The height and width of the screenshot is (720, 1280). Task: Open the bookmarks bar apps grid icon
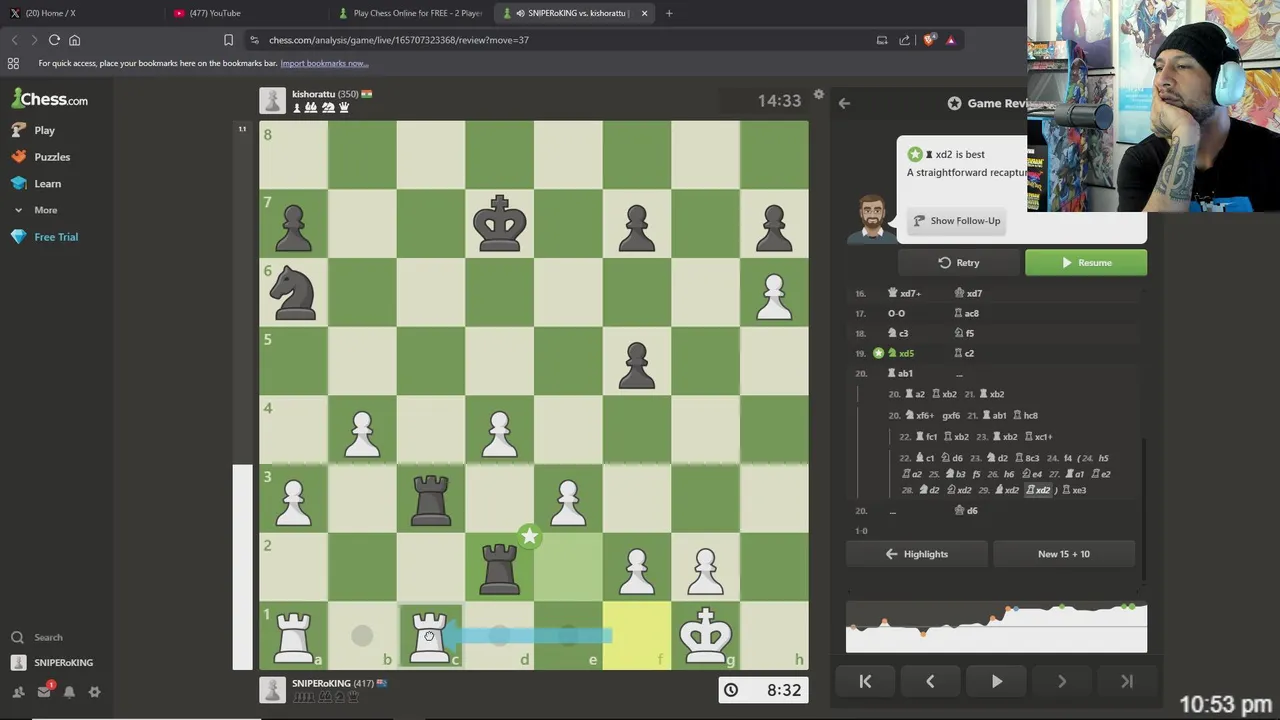click(13, 63)
